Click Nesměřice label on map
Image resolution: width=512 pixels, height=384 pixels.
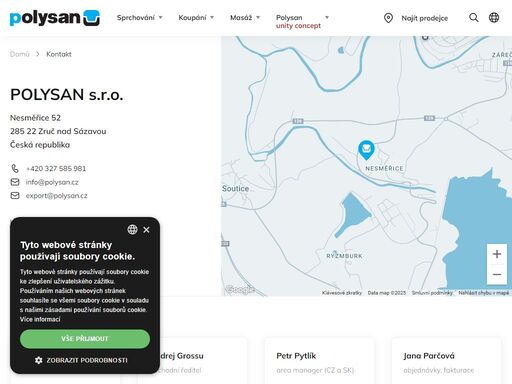tap(384, 169)
